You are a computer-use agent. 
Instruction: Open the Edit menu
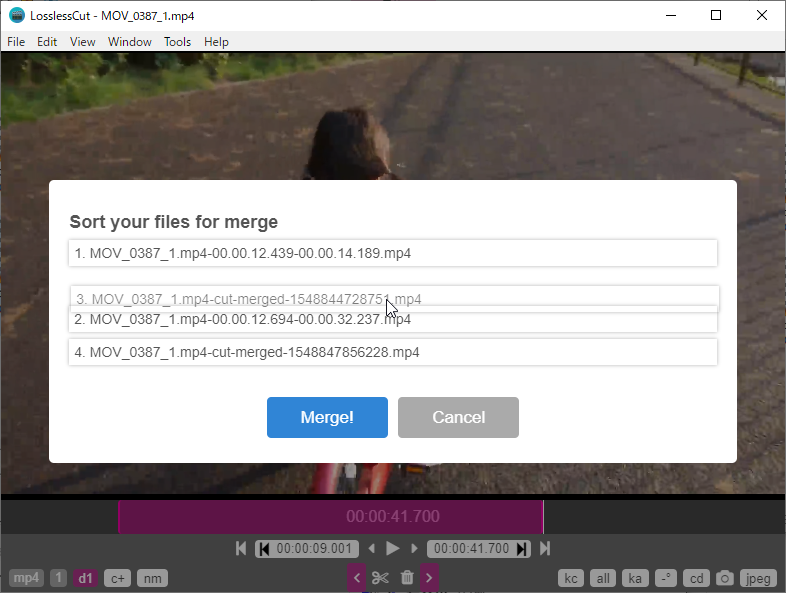(47, 42)
